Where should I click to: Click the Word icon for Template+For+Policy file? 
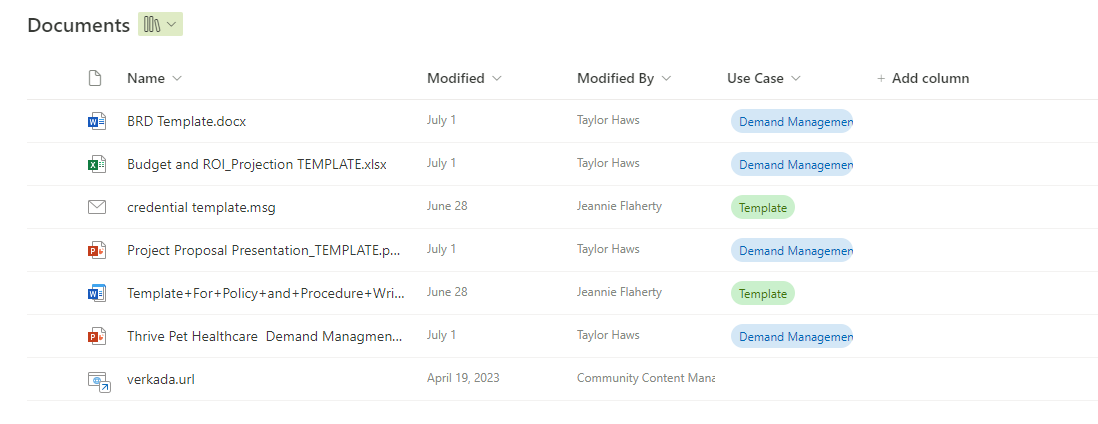pos(96,293)
